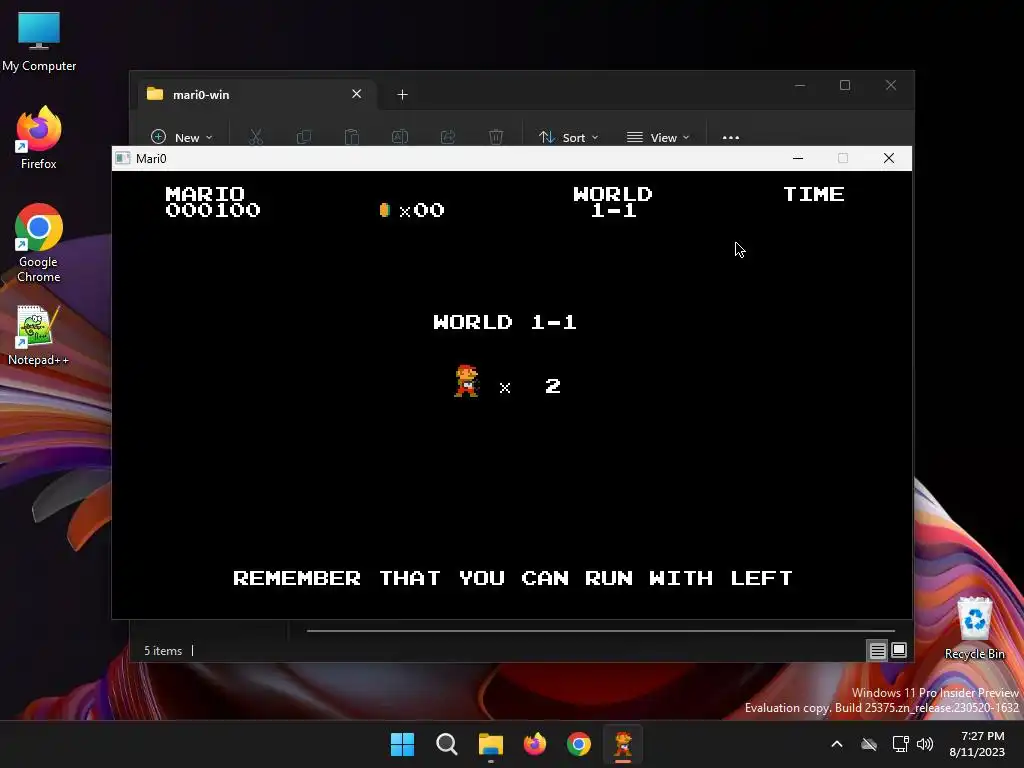Click the OneDrive cloud tray icon
Image resolution: width=1024 pixels, height=768 pixels.
click(x=869, y=744)
